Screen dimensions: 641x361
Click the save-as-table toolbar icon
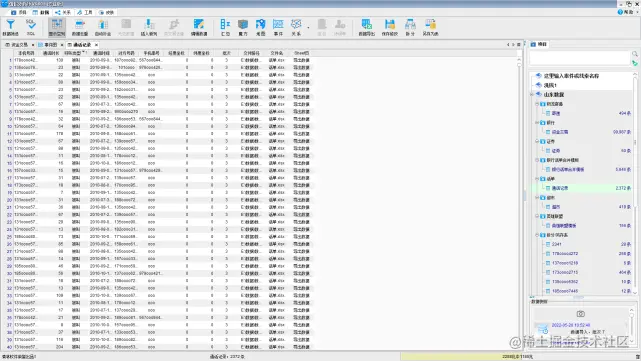(x=430, y=27)
